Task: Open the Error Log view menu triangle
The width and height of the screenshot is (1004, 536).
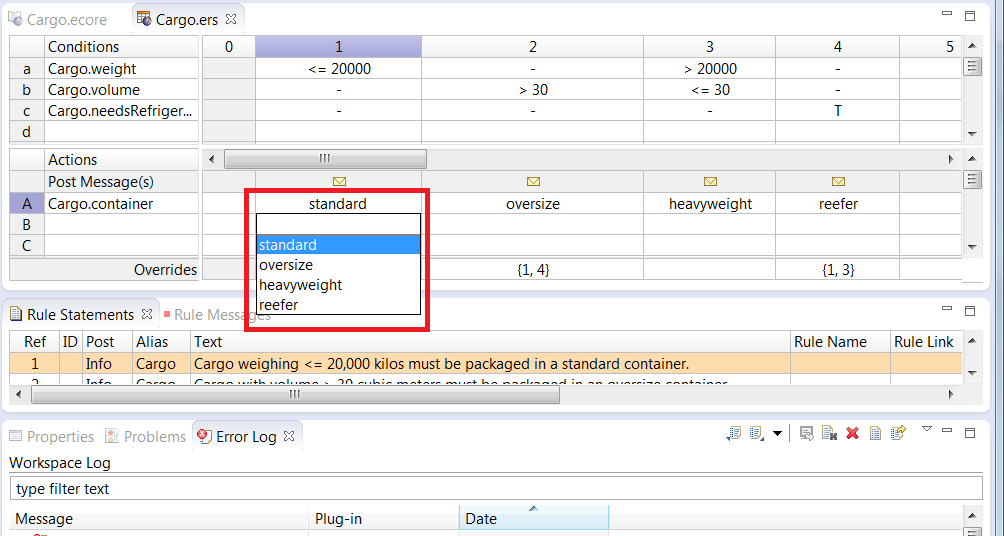Action: 927,429
